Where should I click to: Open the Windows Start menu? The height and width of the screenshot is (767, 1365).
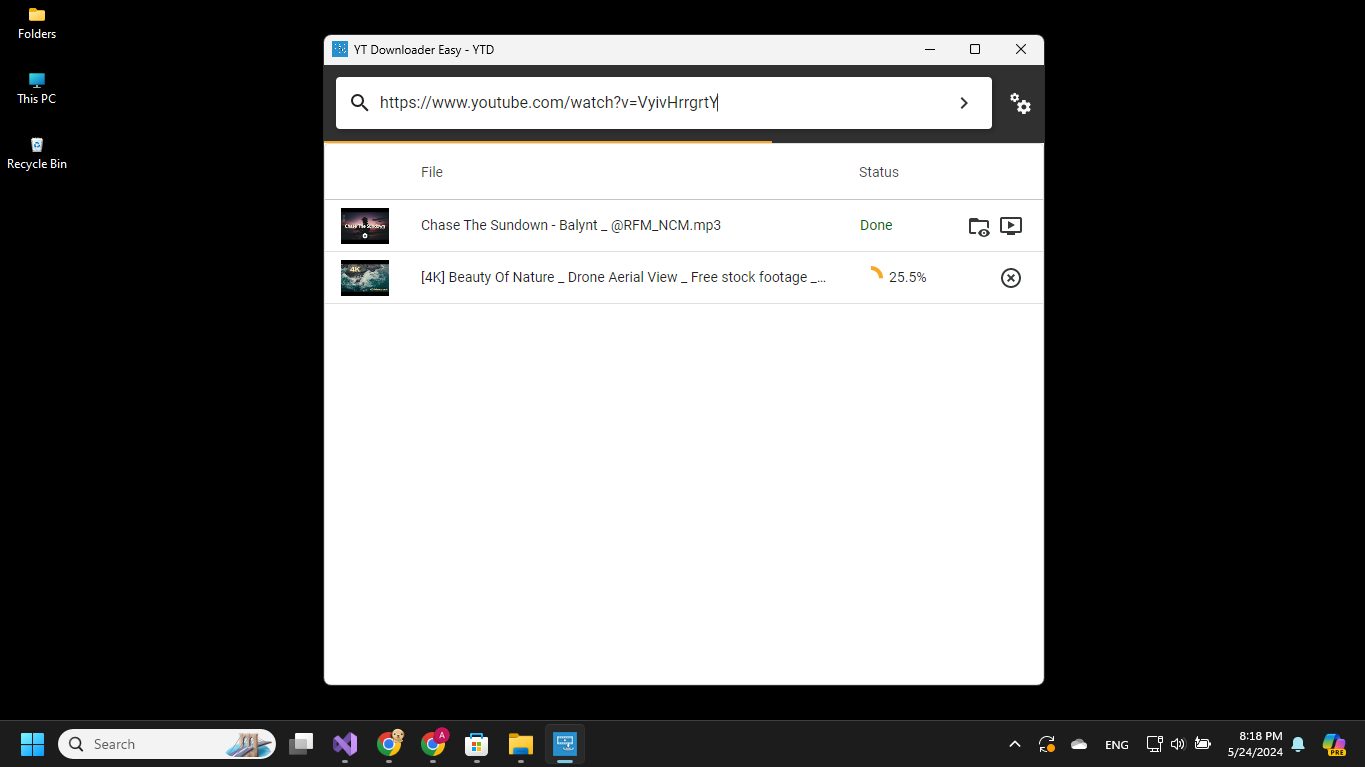(x=33, y=744)
